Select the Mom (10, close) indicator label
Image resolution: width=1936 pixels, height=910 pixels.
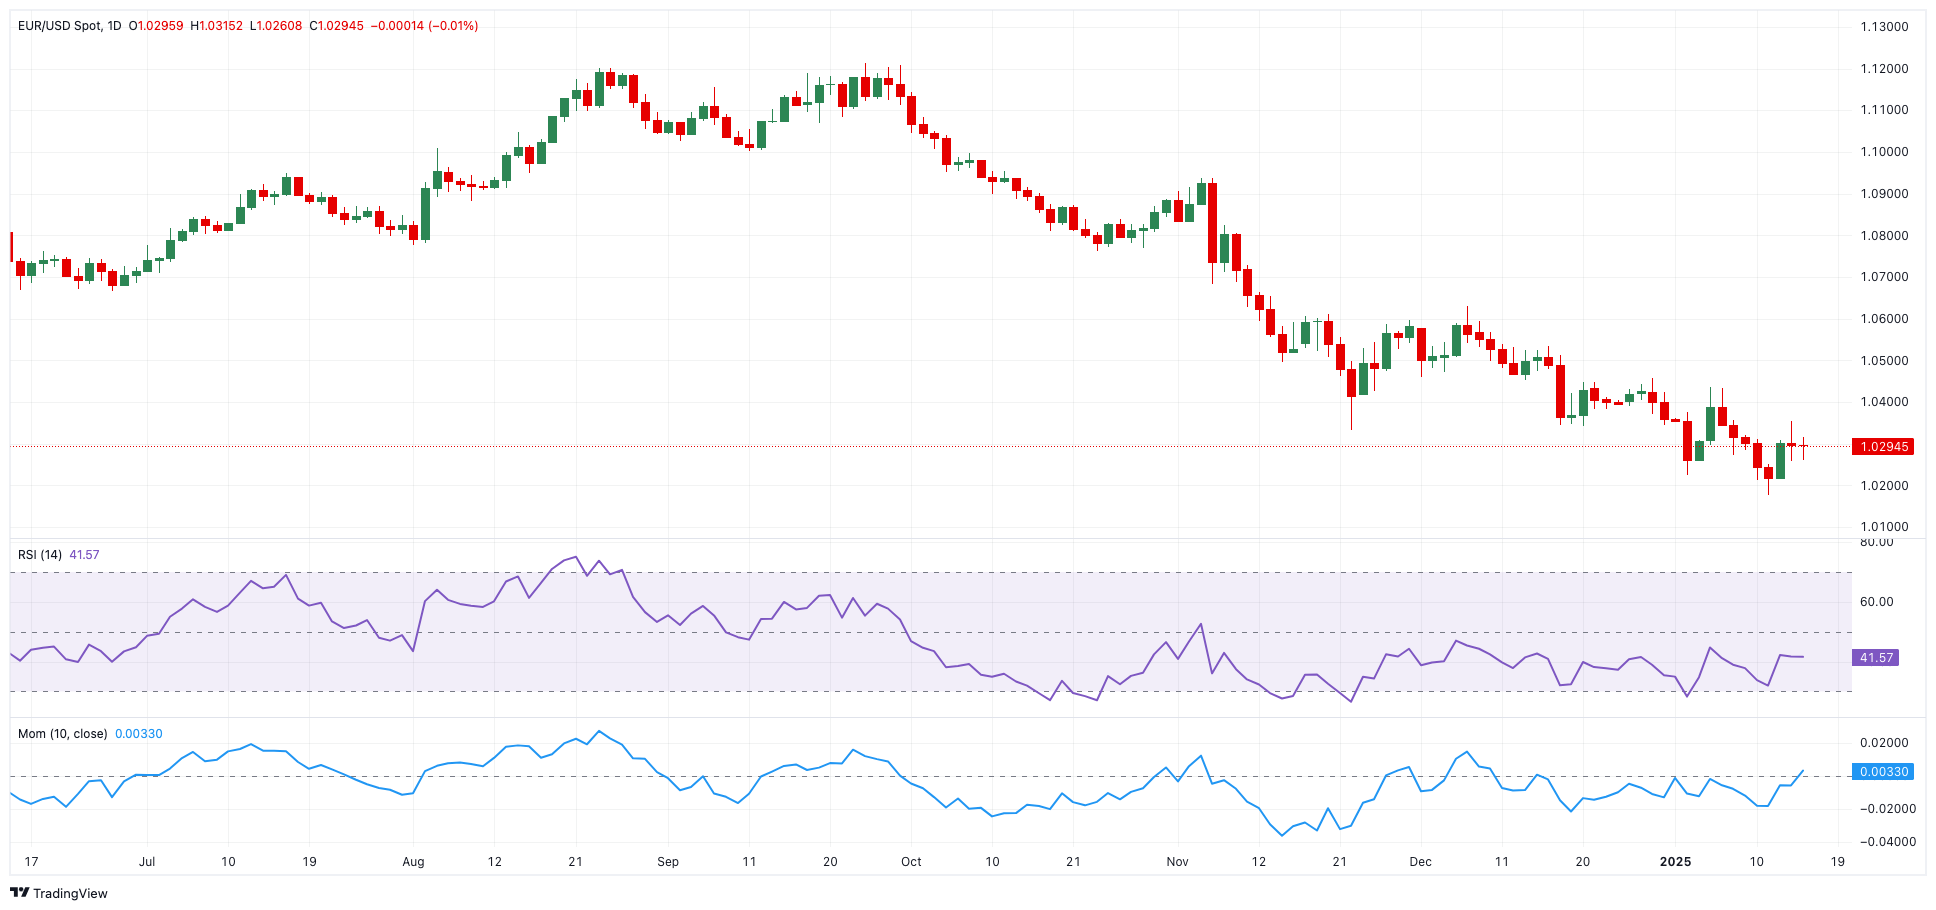(62, 734)
